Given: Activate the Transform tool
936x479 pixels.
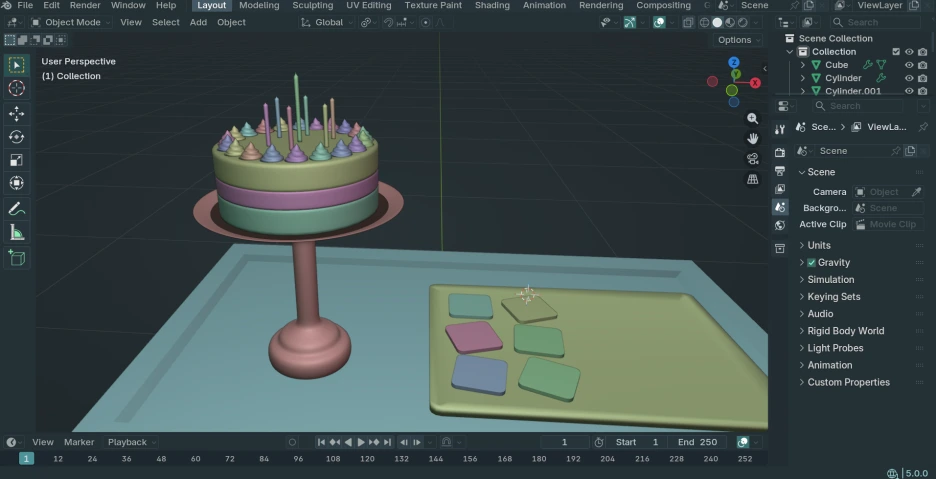Looking at the screenshot, I should pyautogui.click(x=17, y=183).
